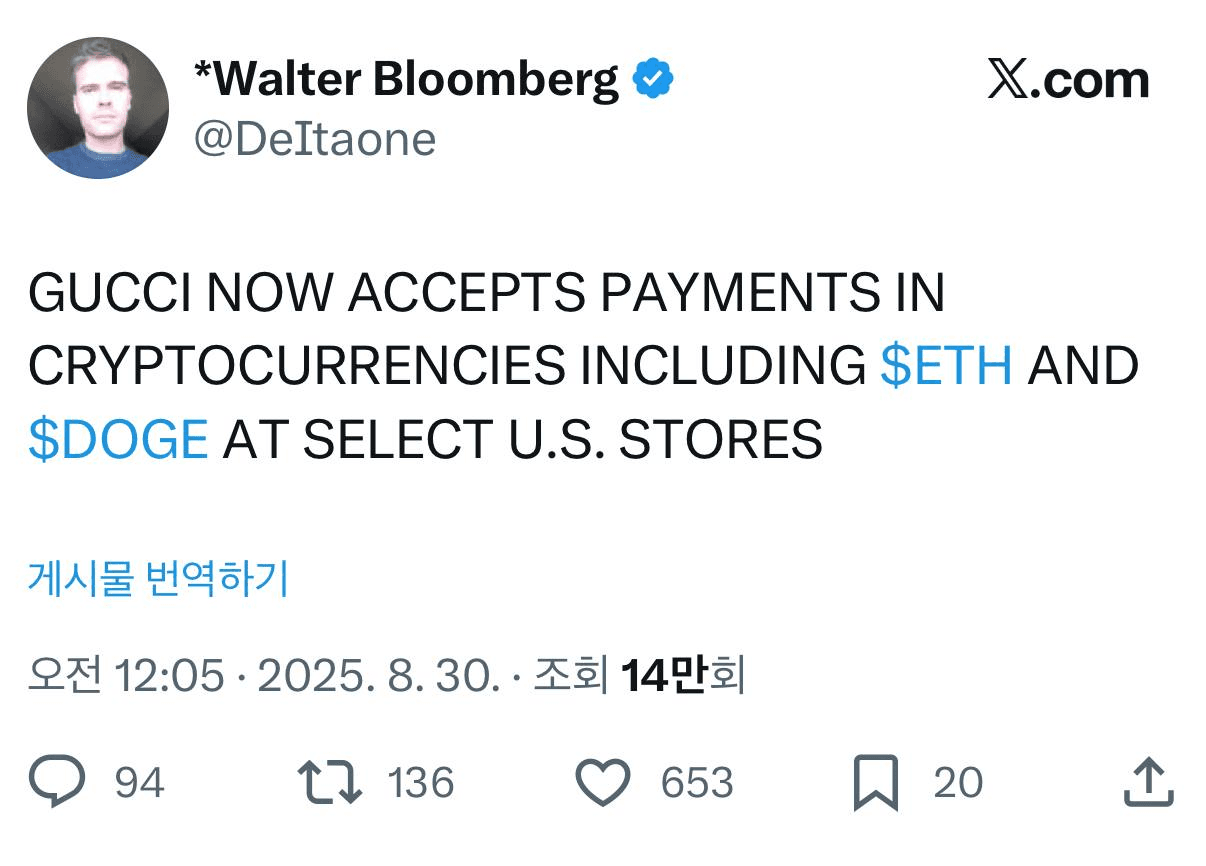
Task: Open Walter Bloomberg's profile picture
Action: point(98,109)
